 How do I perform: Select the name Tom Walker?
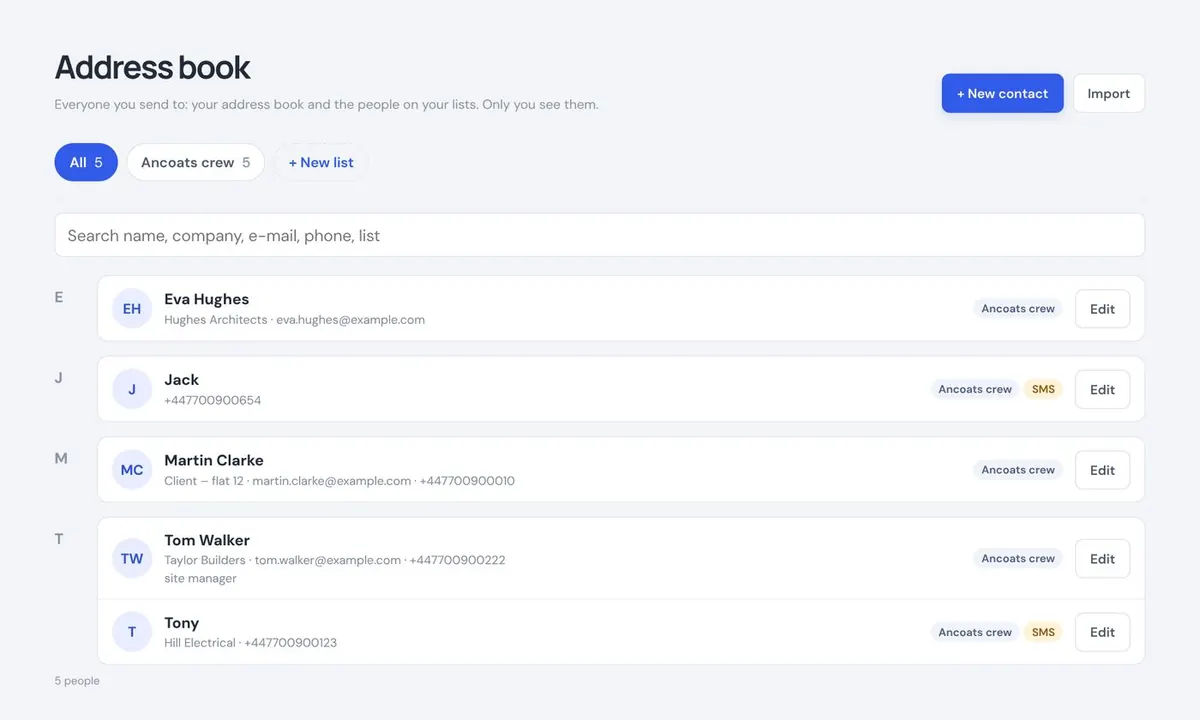point(207,540)
